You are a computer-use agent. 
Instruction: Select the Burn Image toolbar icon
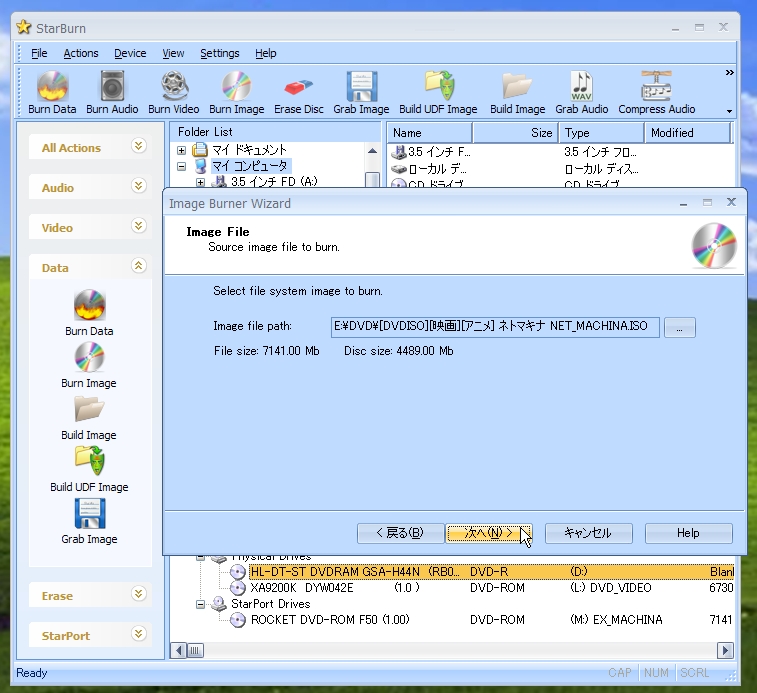click(237, 92)
